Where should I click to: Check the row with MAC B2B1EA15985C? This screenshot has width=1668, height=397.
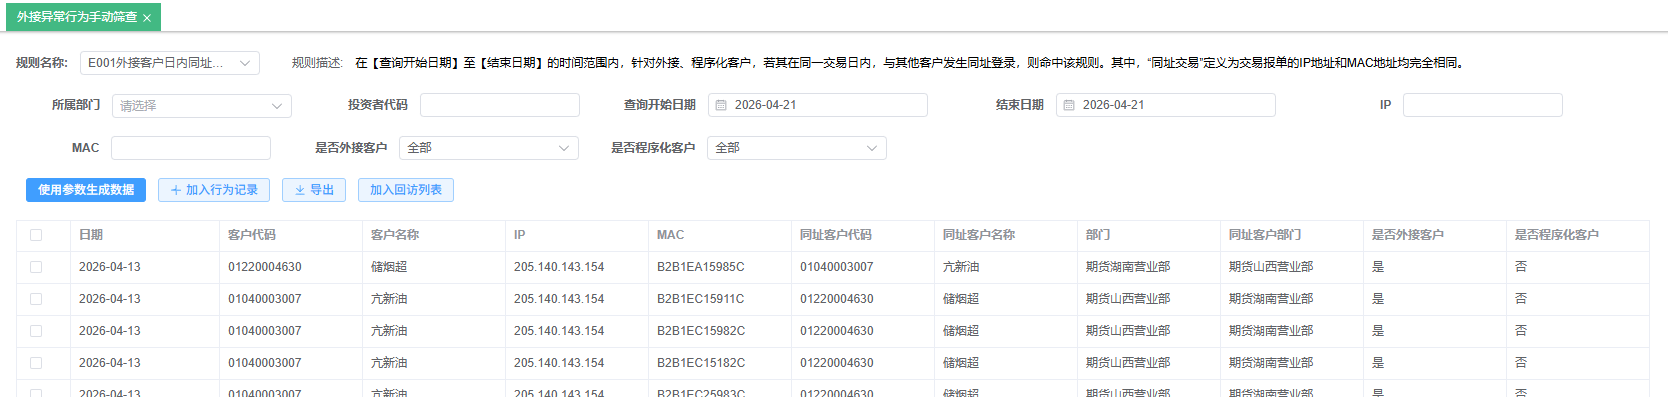click(36, 267)
